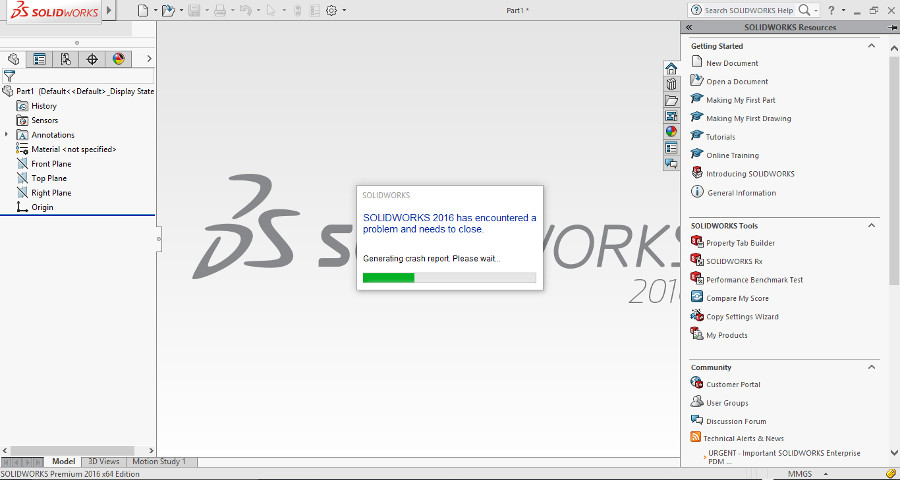Click the Select cursor toolbar icon
Image resolution: width=900 pixels, height=480 pixels.
point(271,10)
